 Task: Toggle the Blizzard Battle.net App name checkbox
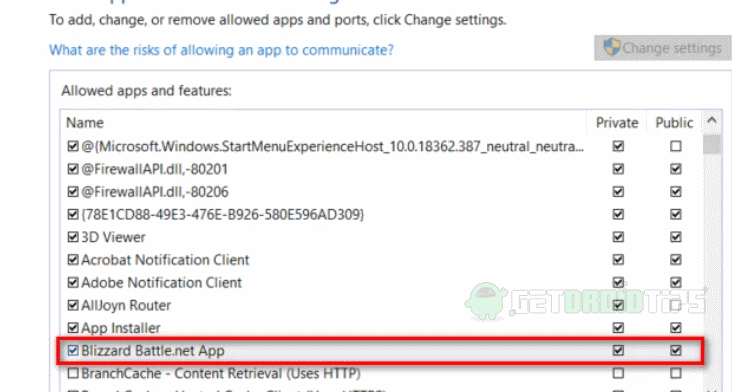[73, 350]
